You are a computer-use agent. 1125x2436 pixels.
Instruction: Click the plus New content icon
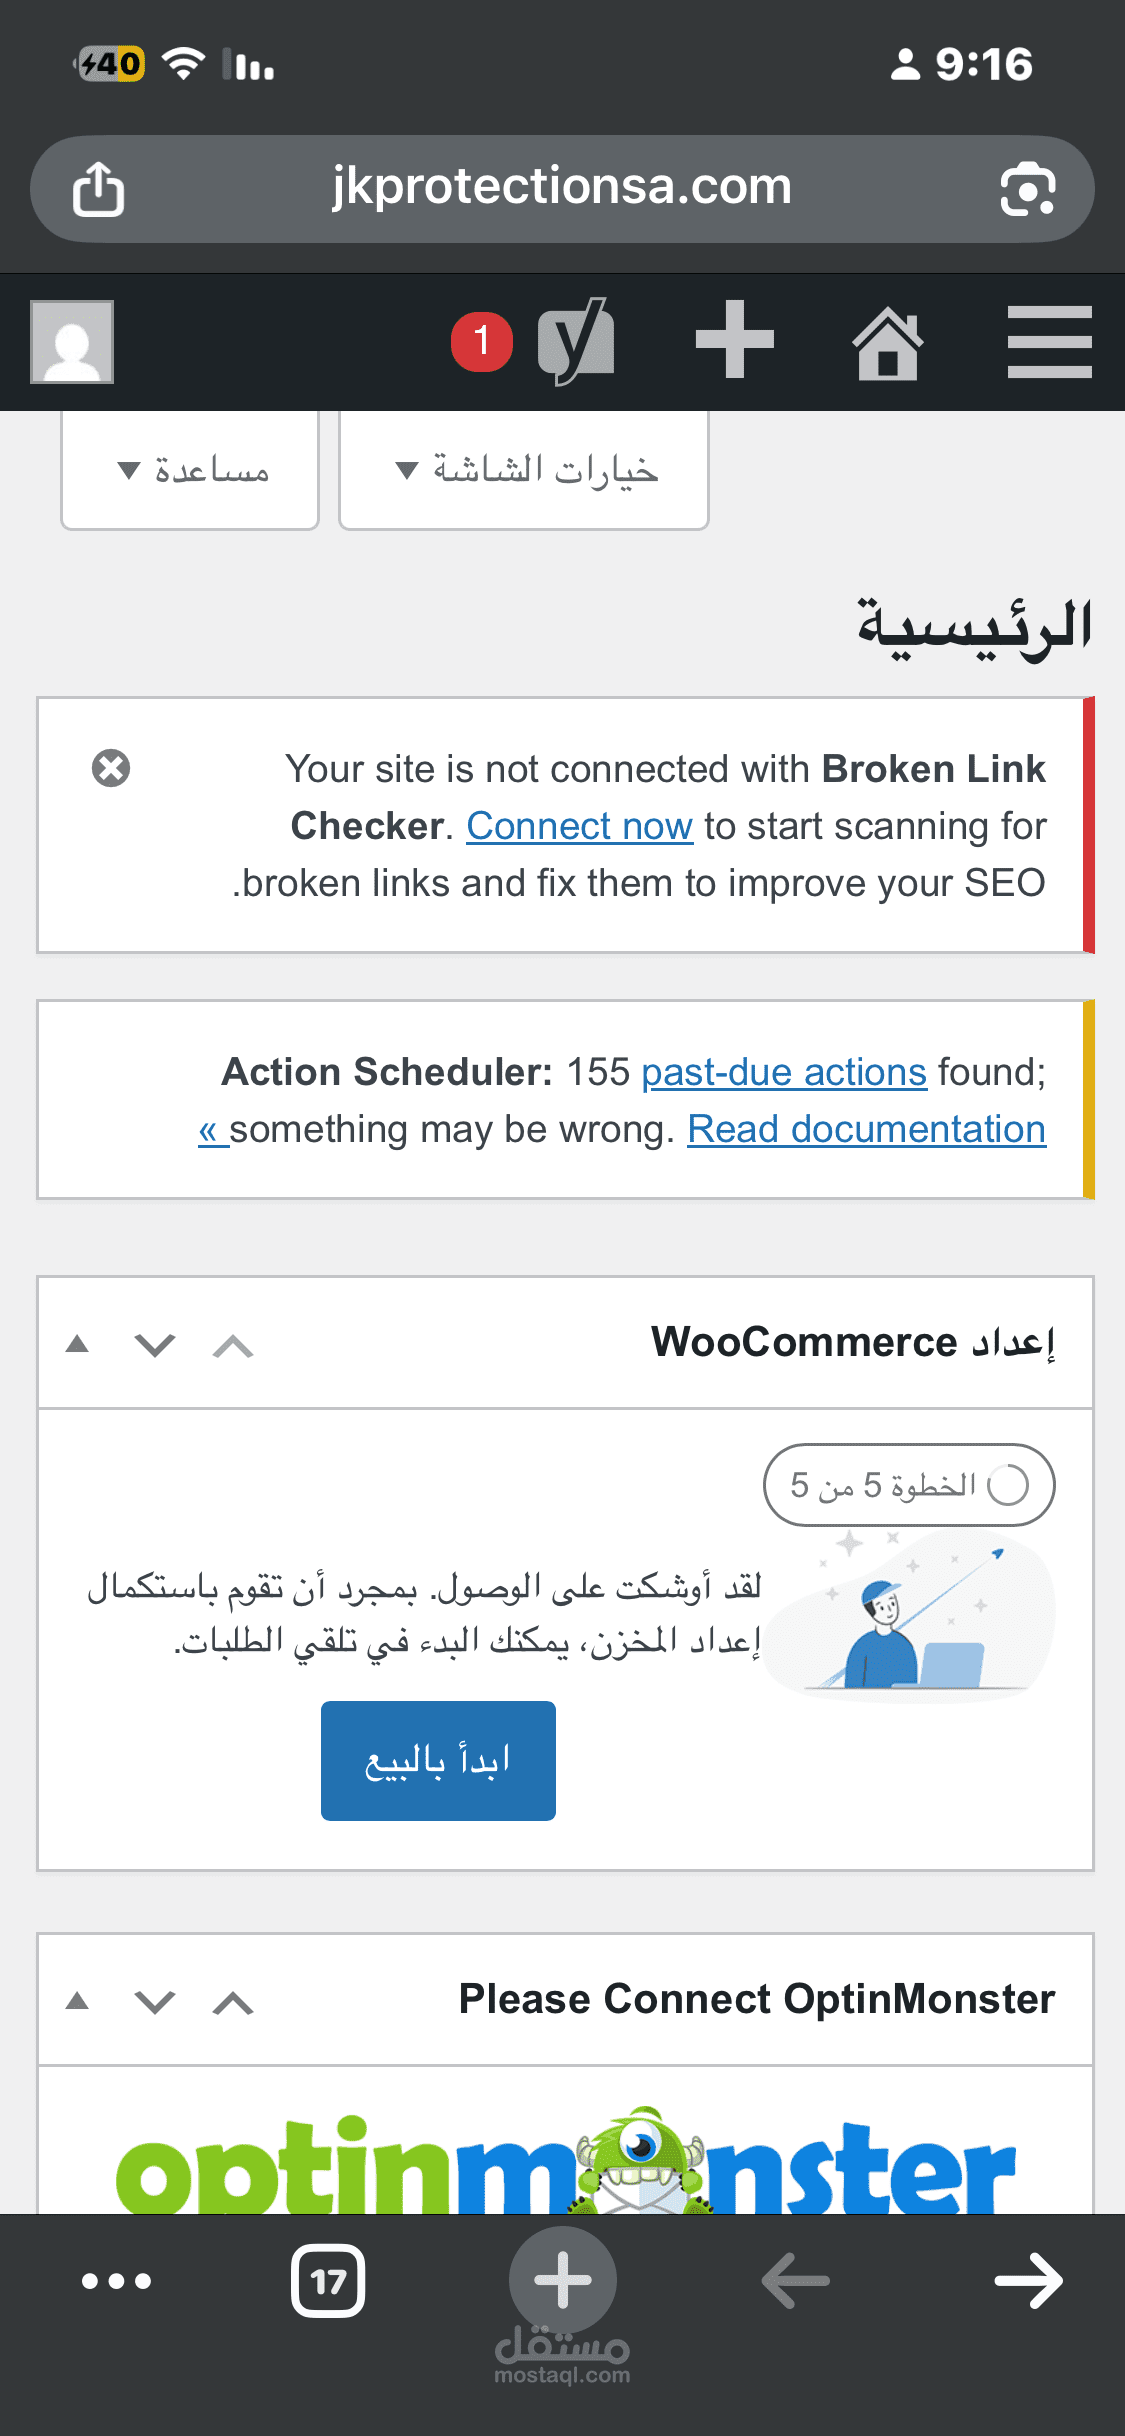[735, 340]
